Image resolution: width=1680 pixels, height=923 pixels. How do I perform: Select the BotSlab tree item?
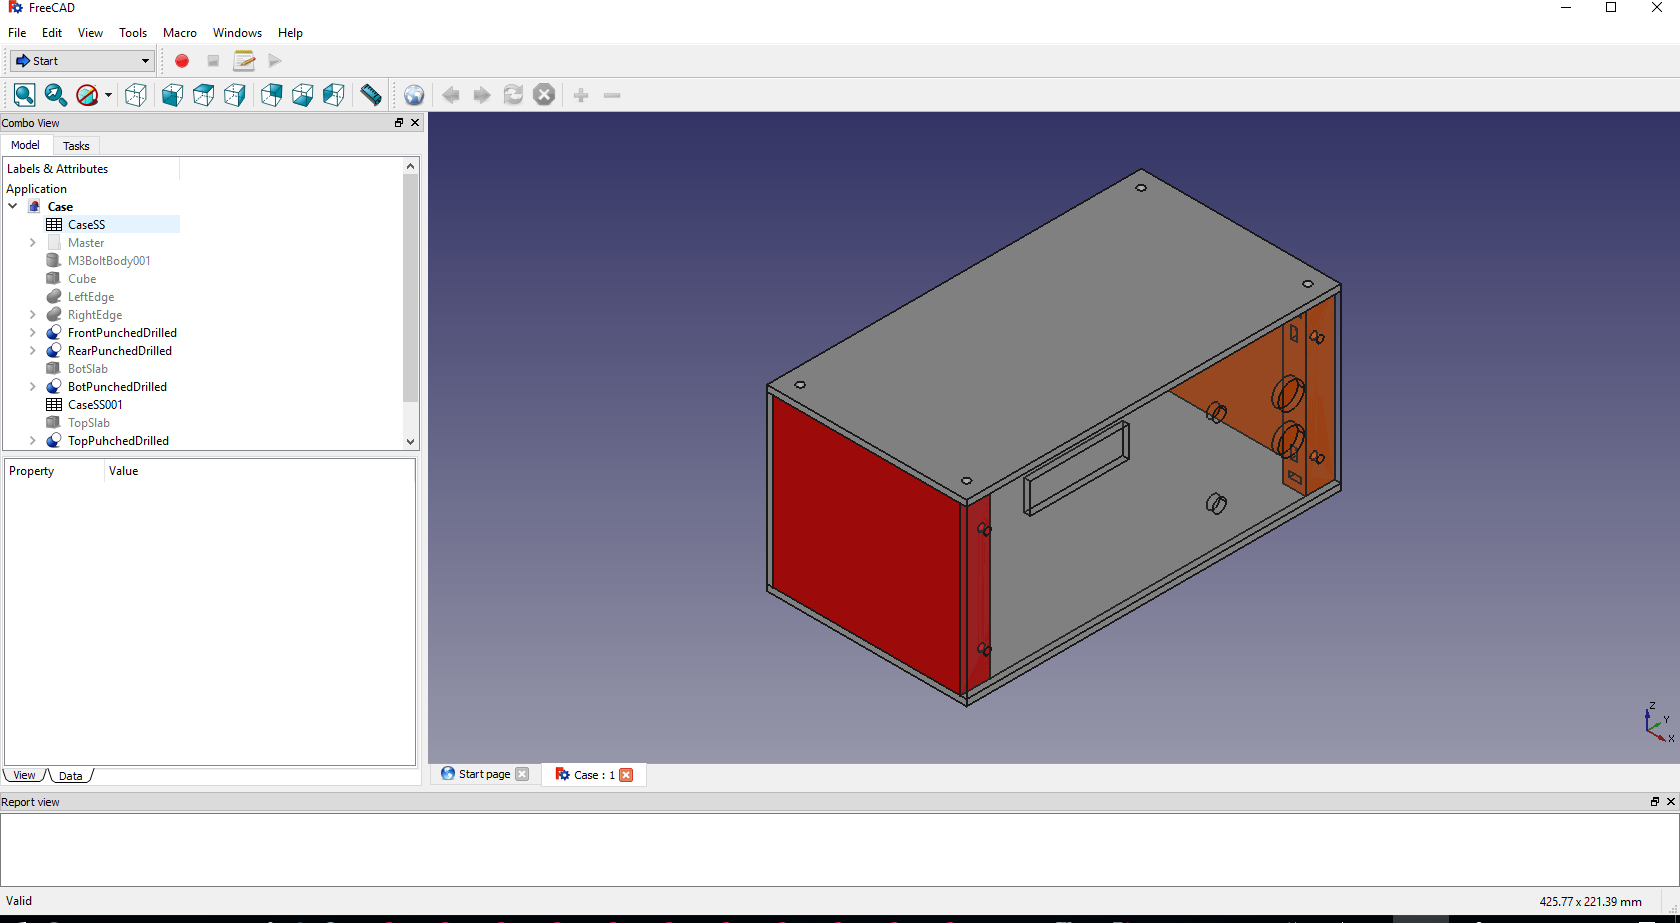click(88, 369)
